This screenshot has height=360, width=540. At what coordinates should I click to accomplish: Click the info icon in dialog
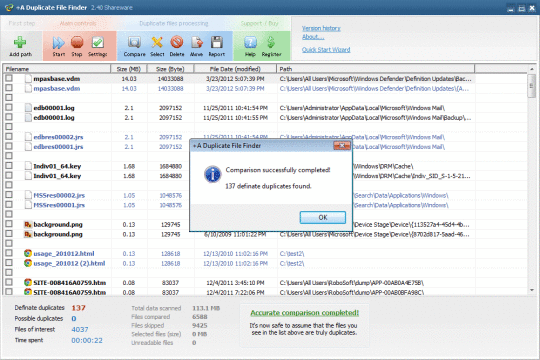[x=212, y=174]
